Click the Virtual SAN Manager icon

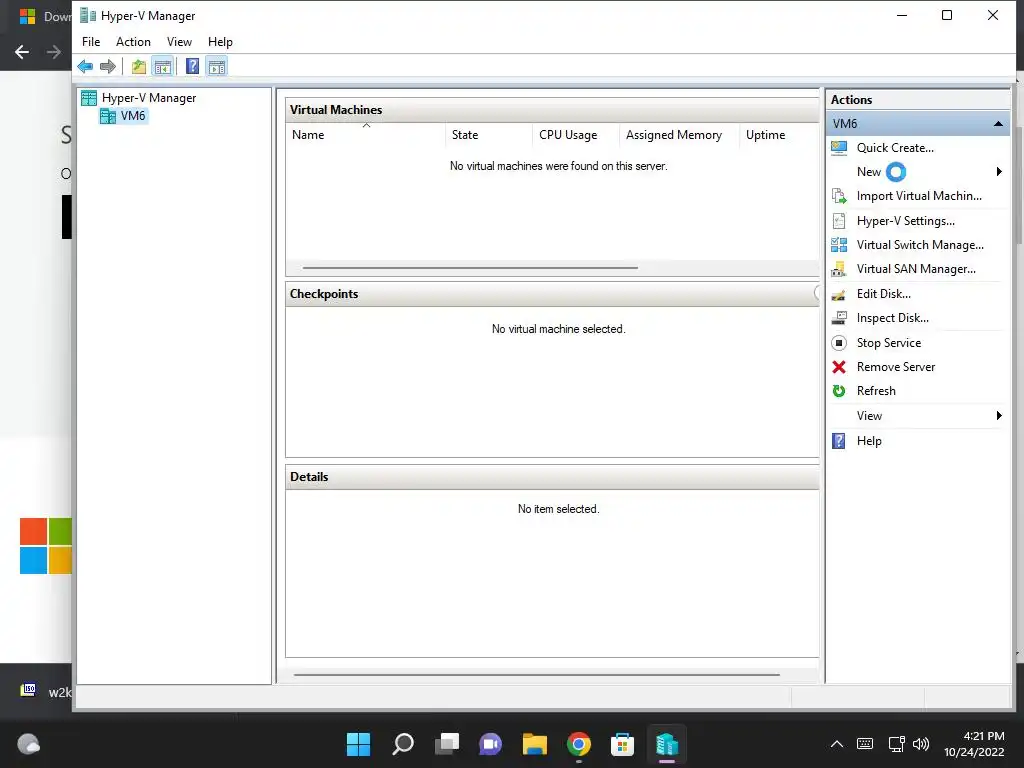[839, 269]
